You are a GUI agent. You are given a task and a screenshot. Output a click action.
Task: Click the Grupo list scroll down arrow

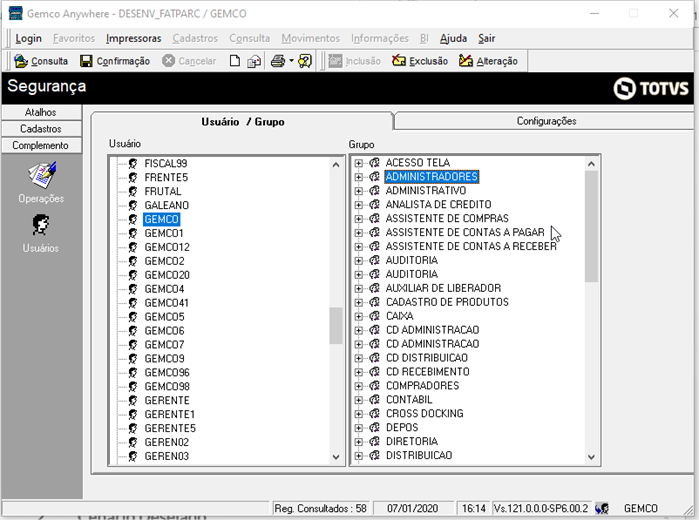point(591,457)
